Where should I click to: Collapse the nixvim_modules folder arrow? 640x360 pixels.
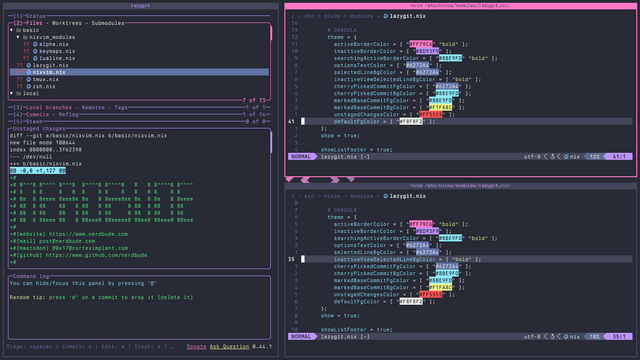pos(18,37)
